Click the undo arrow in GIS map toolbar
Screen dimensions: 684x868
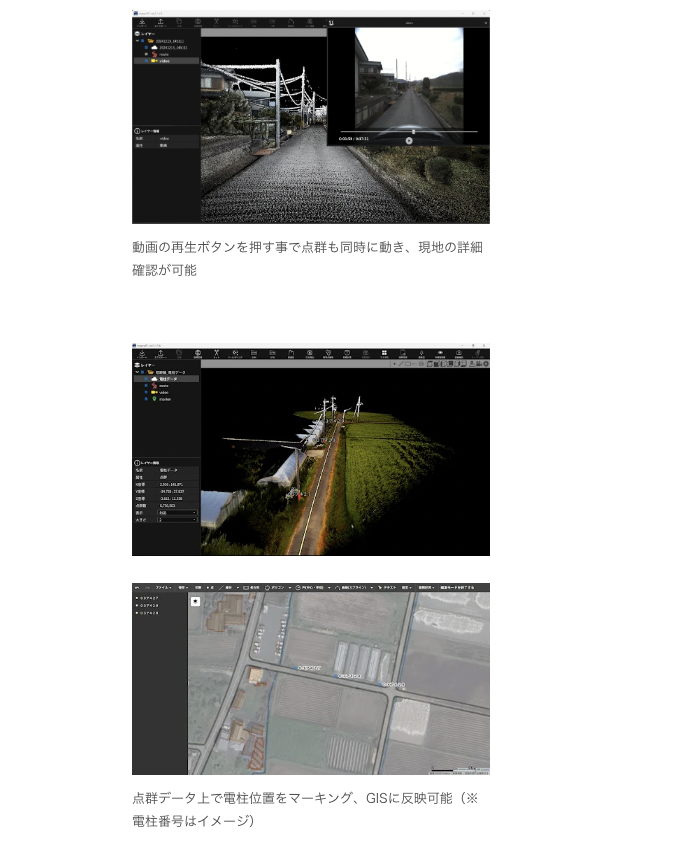point(137,587)
